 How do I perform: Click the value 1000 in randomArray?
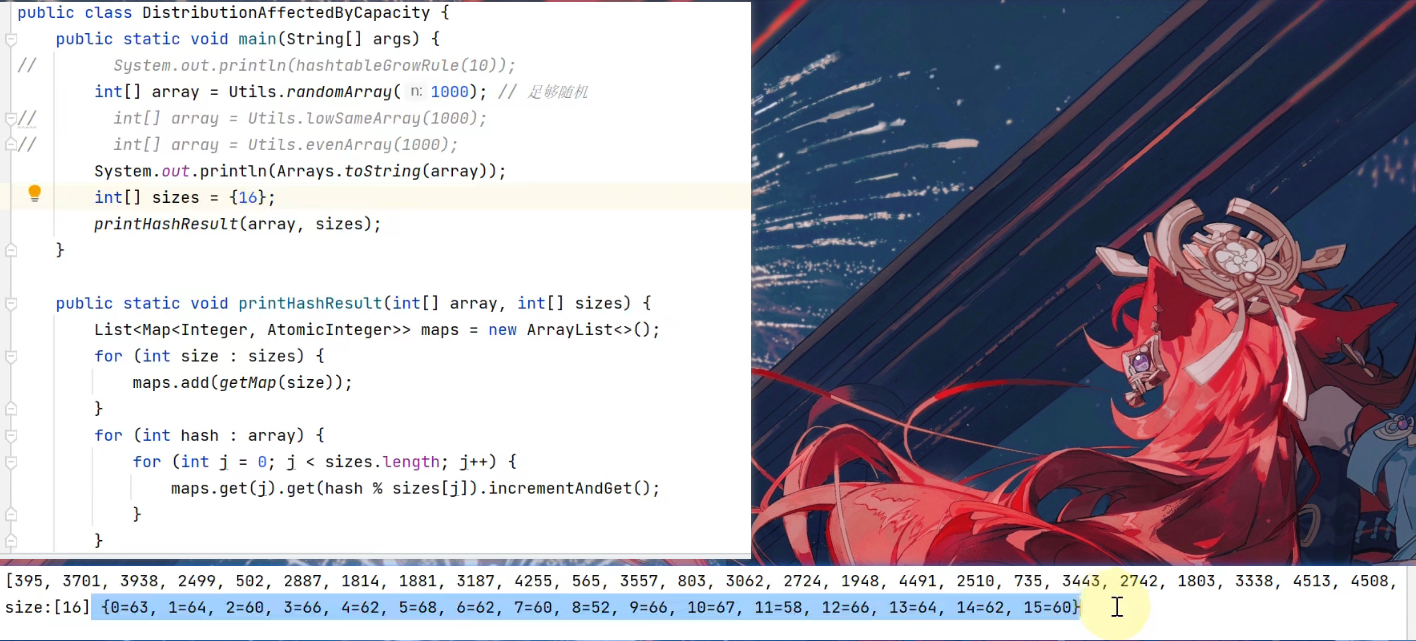[449, 92]
